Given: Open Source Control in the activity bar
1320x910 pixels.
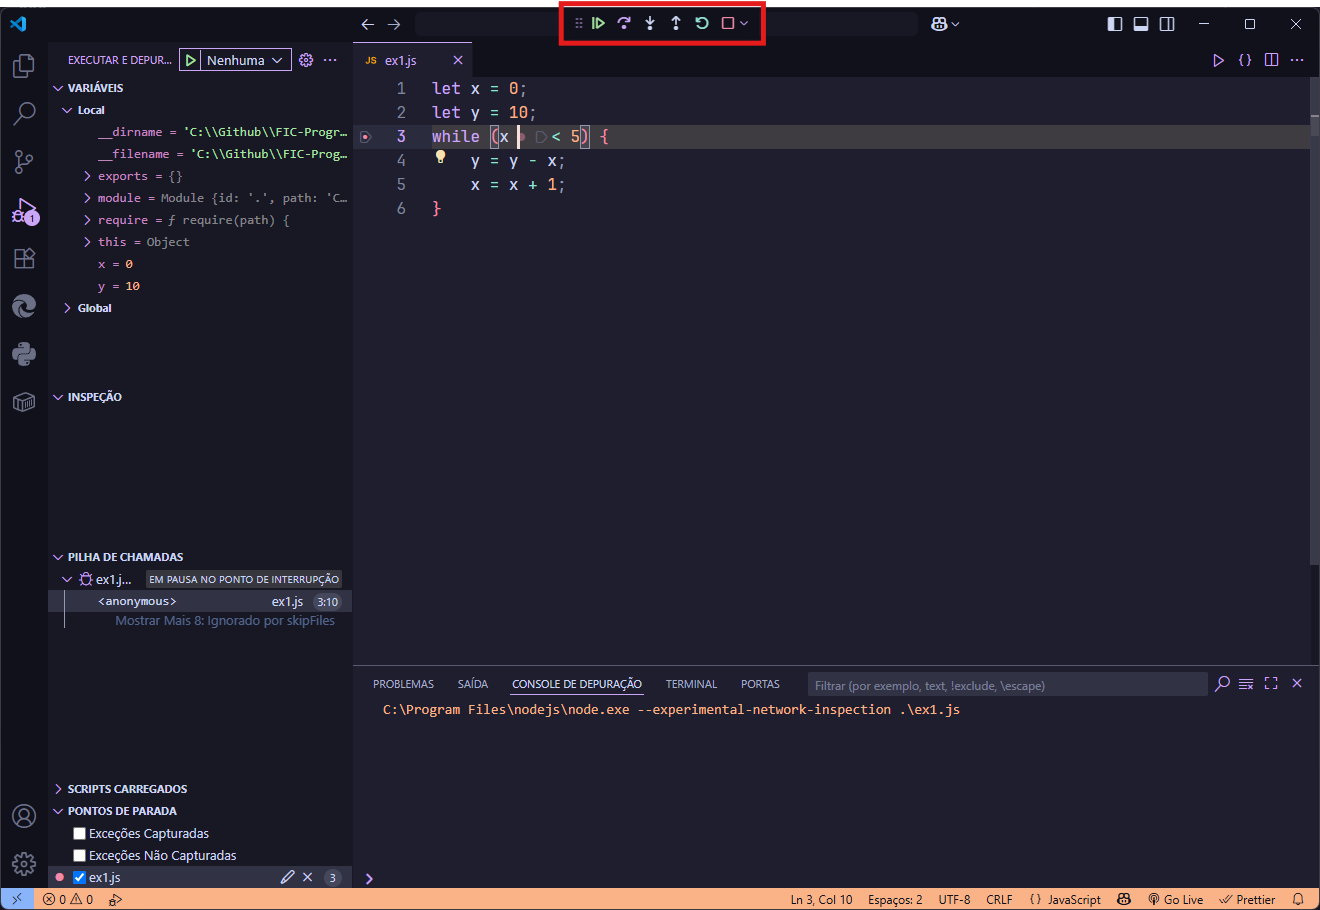Looking at the screenshot, I should point(24,162).
